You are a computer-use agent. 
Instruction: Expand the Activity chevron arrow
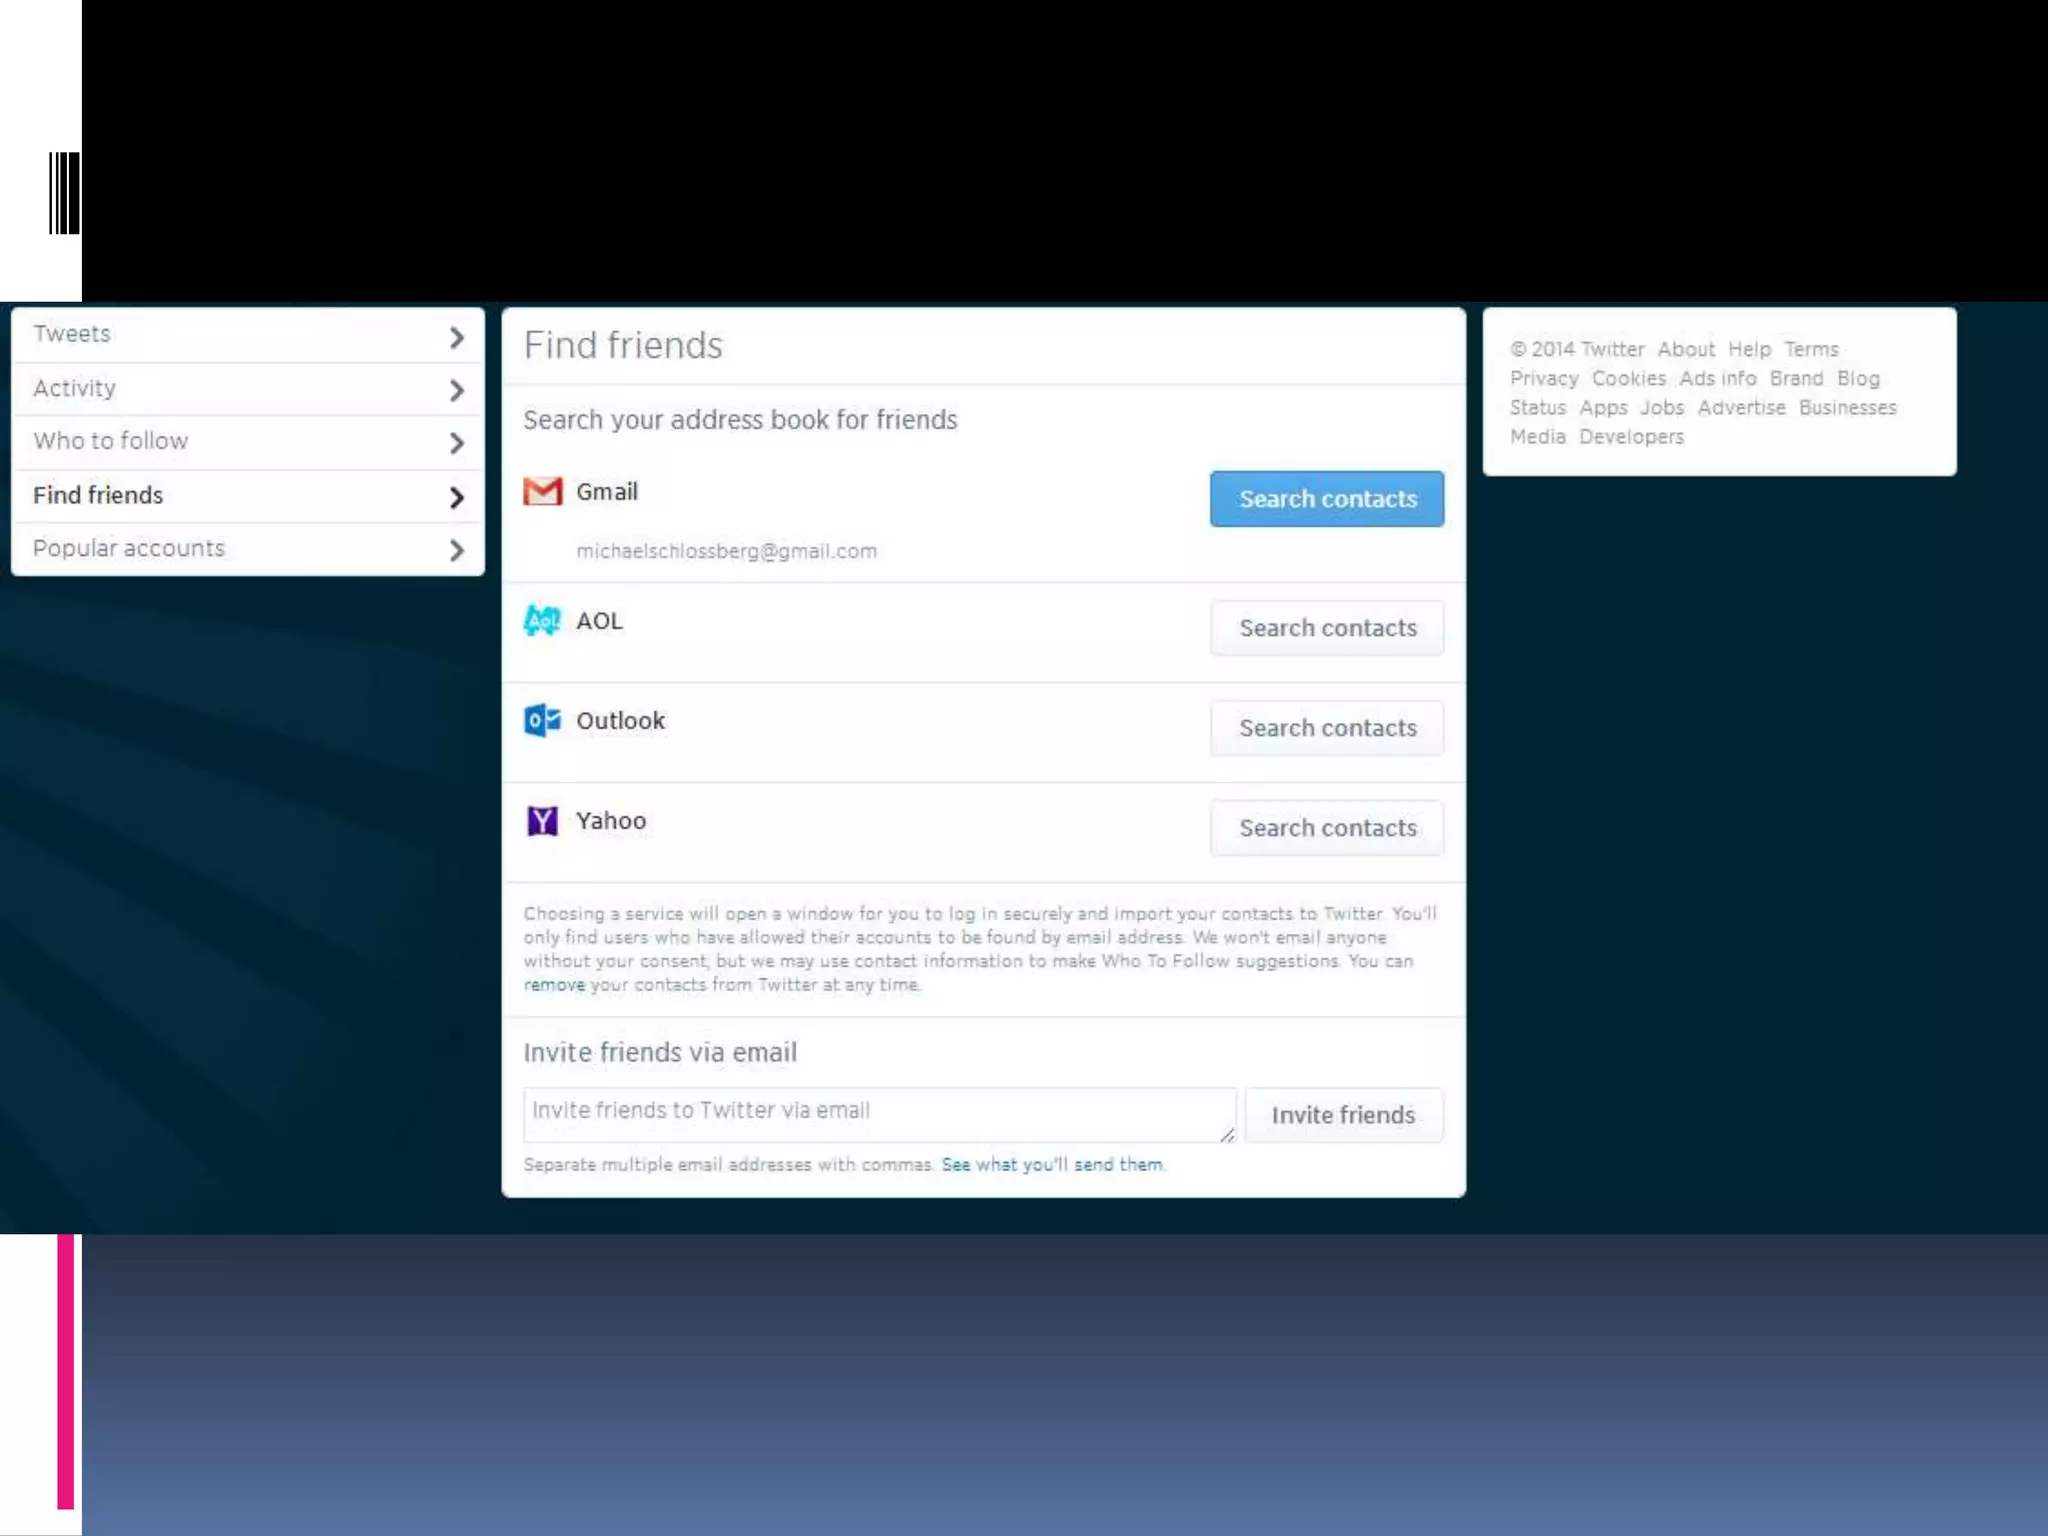(456, 390)
